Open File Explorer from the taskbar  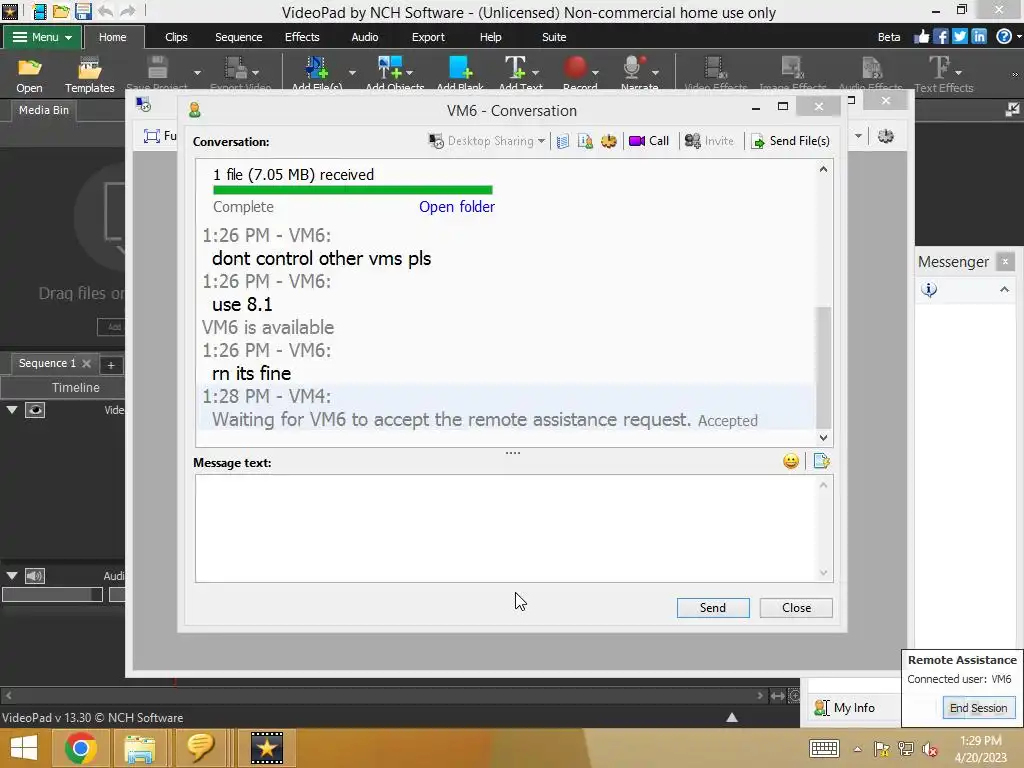click(140, 748)
